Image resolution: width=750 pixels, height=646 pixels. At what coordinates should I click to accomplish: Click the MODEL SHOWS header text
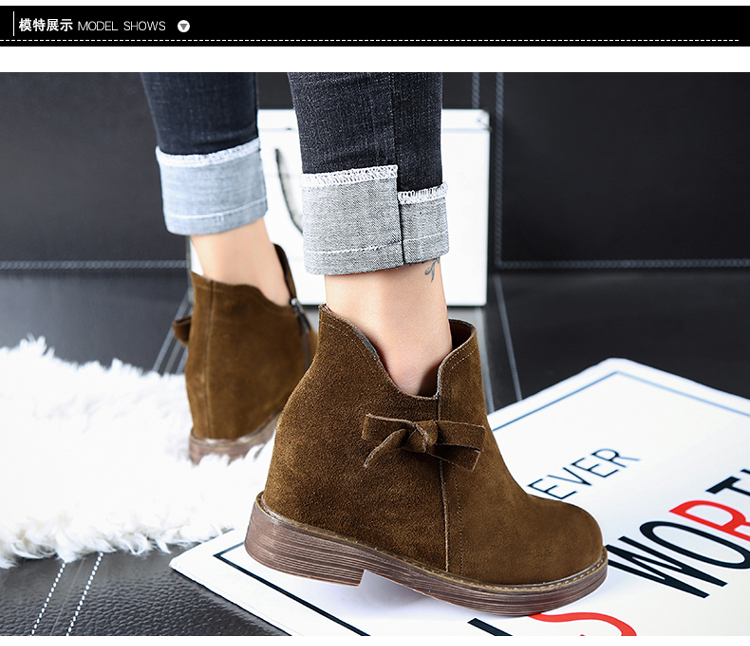pos(121,26)
